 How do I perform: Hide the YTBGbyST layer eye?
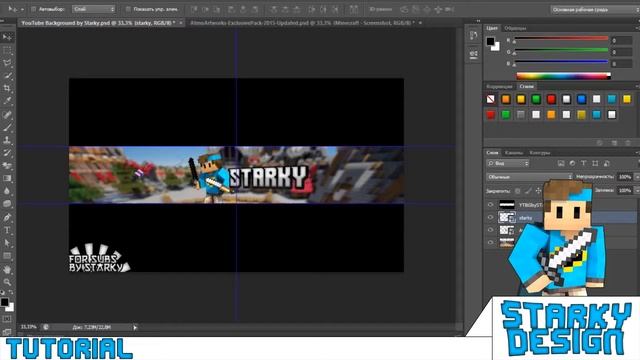(490, 204)
